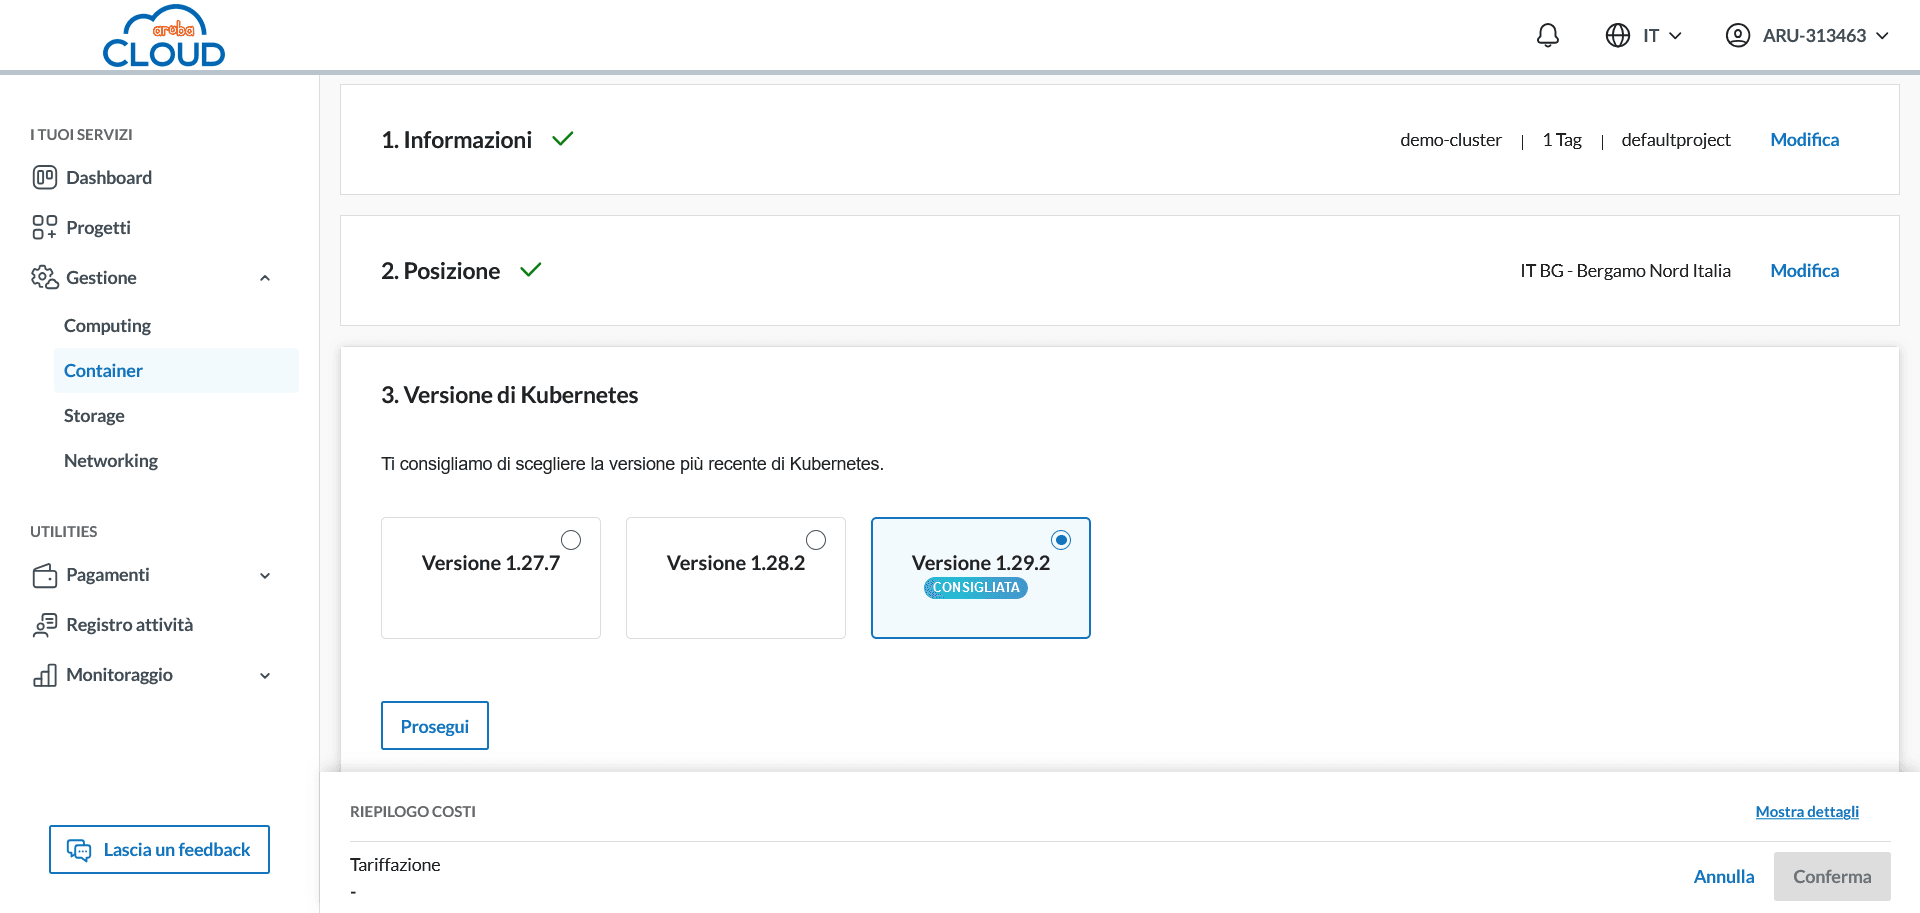The height and width of the screenshot is (913, 1920).
Task: Select the Versione 1.29.2 radio button
Action: coord(1061,540)
